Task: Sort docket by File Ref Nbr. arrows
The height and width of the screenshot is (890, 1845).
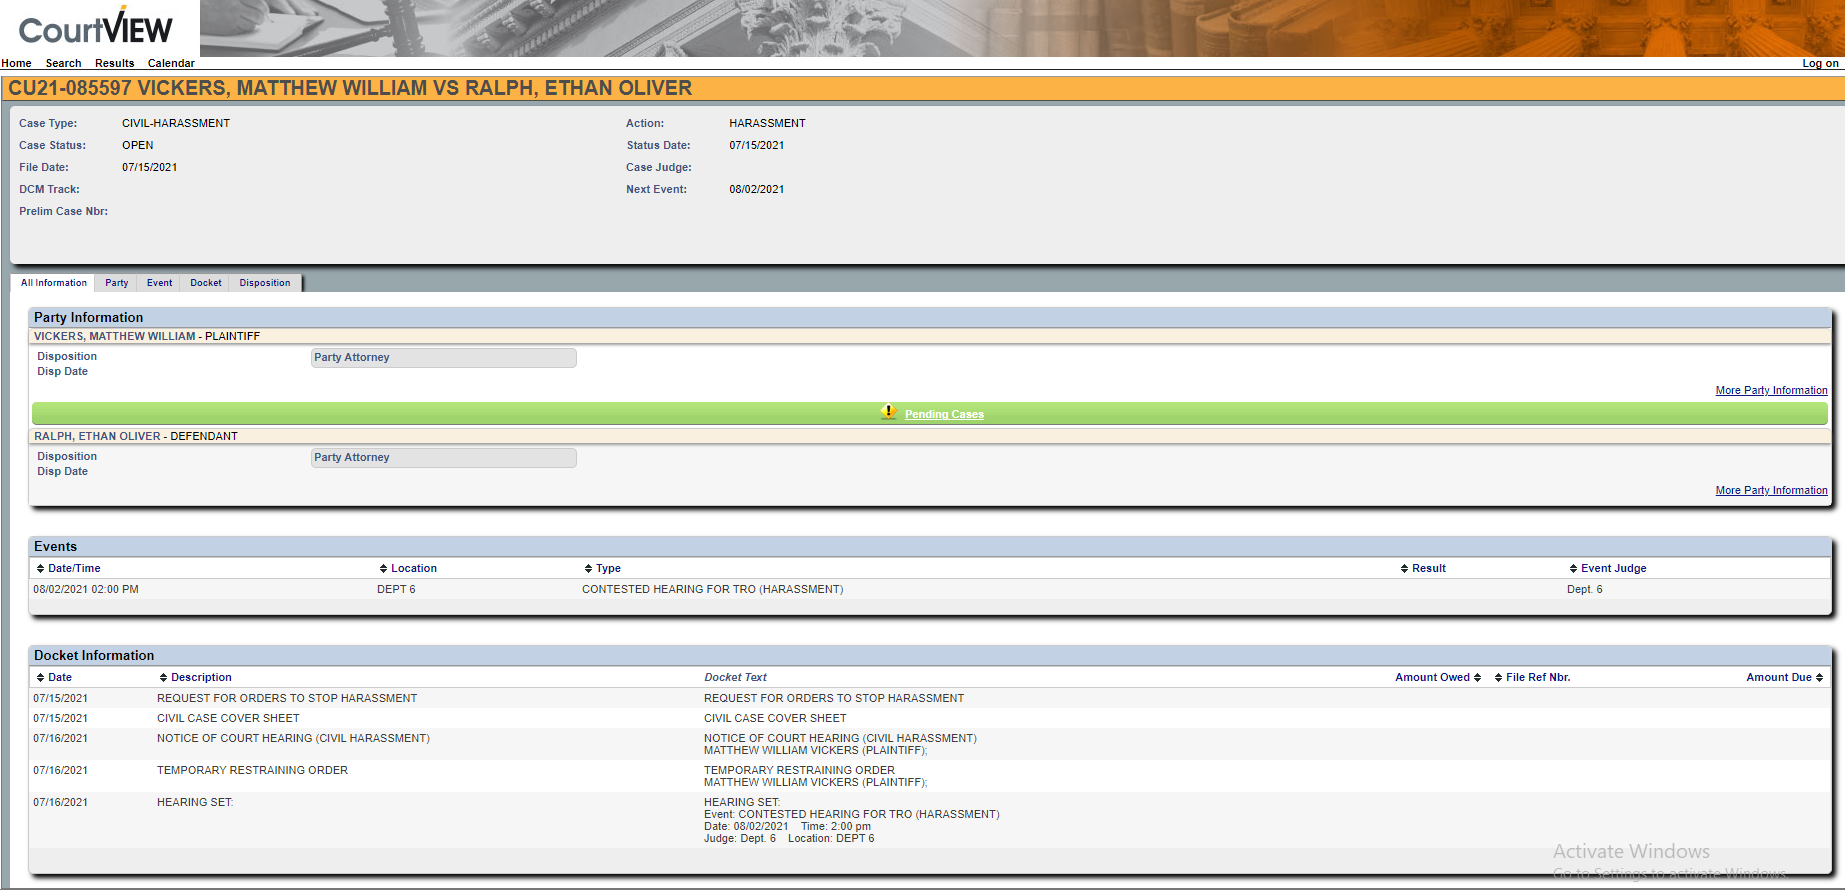Action: (x=1498, y=678)
